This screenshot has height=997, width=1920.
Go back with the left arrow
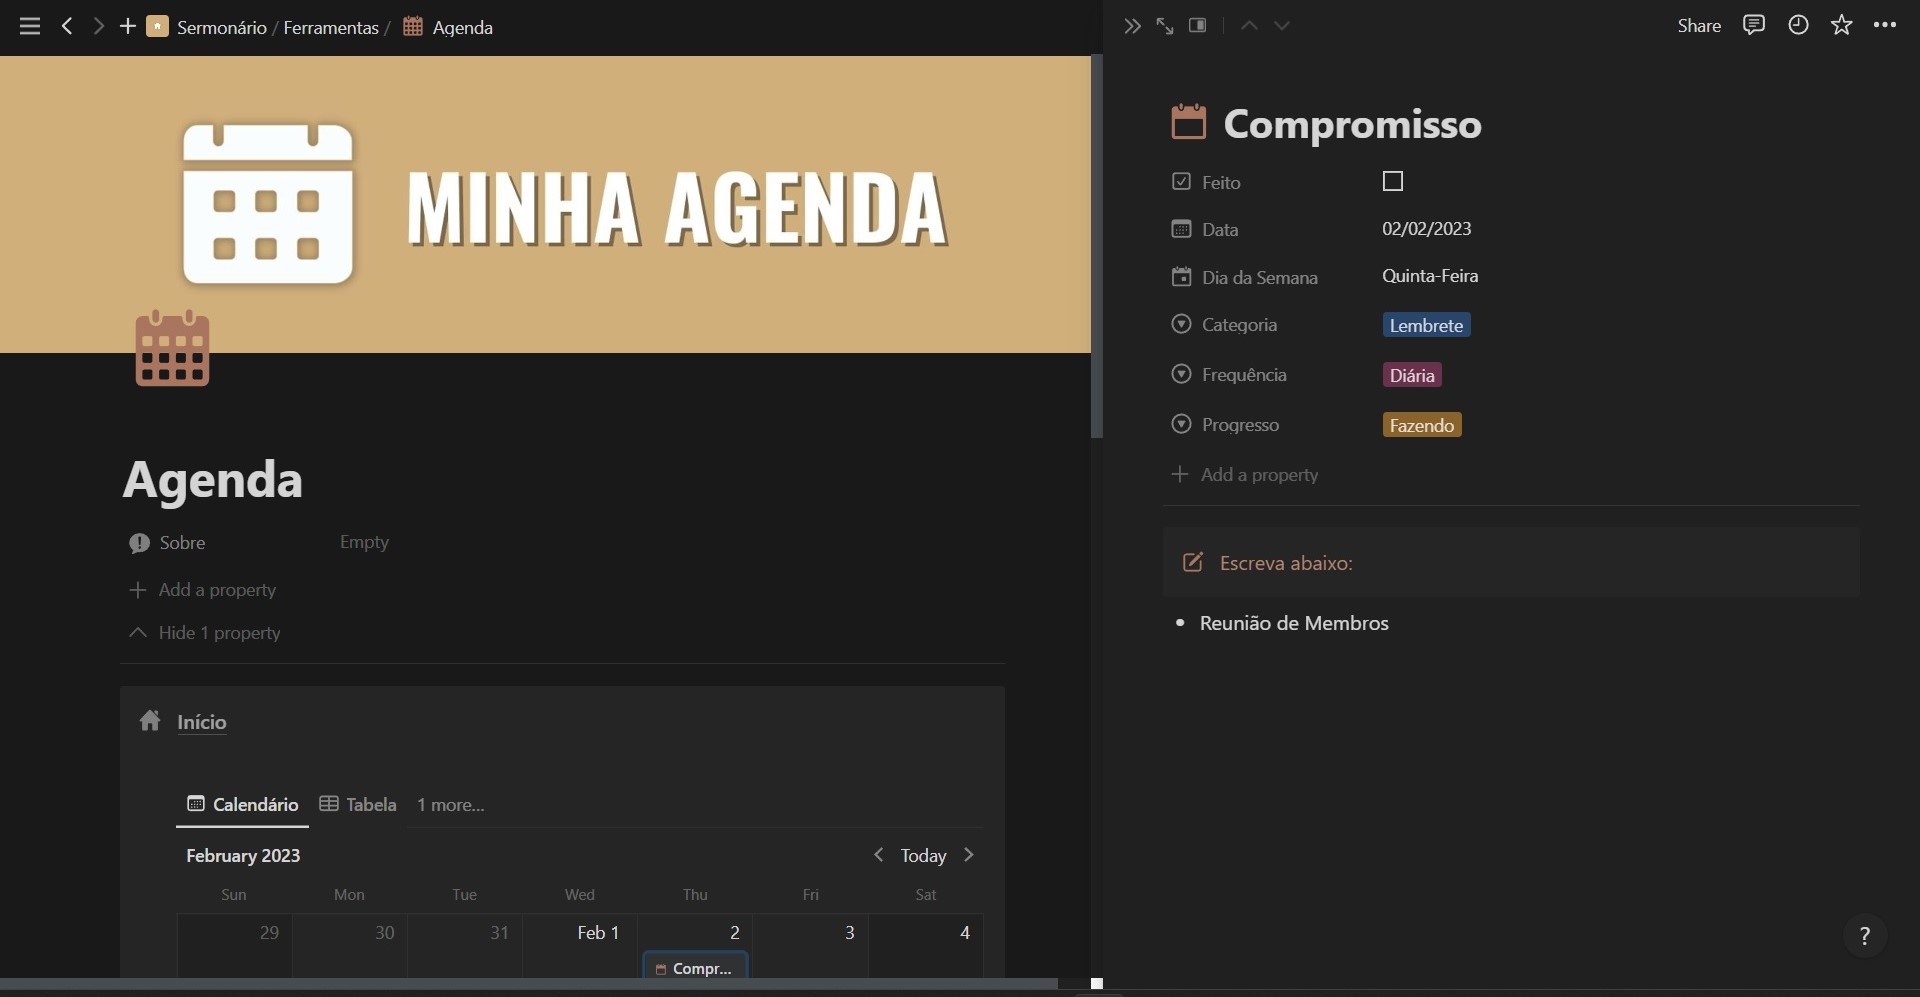click(x=67, y=26)
